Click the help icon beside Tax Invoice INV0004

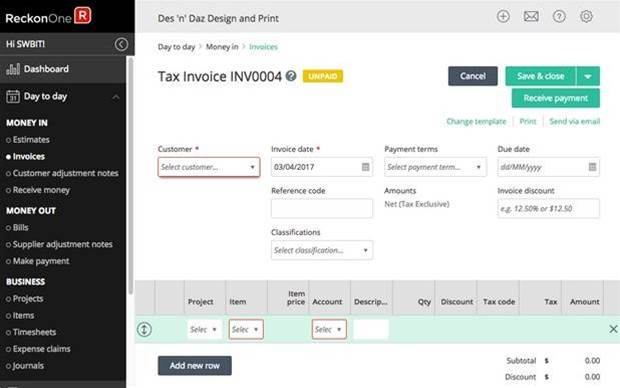click(x=291, y=76)
